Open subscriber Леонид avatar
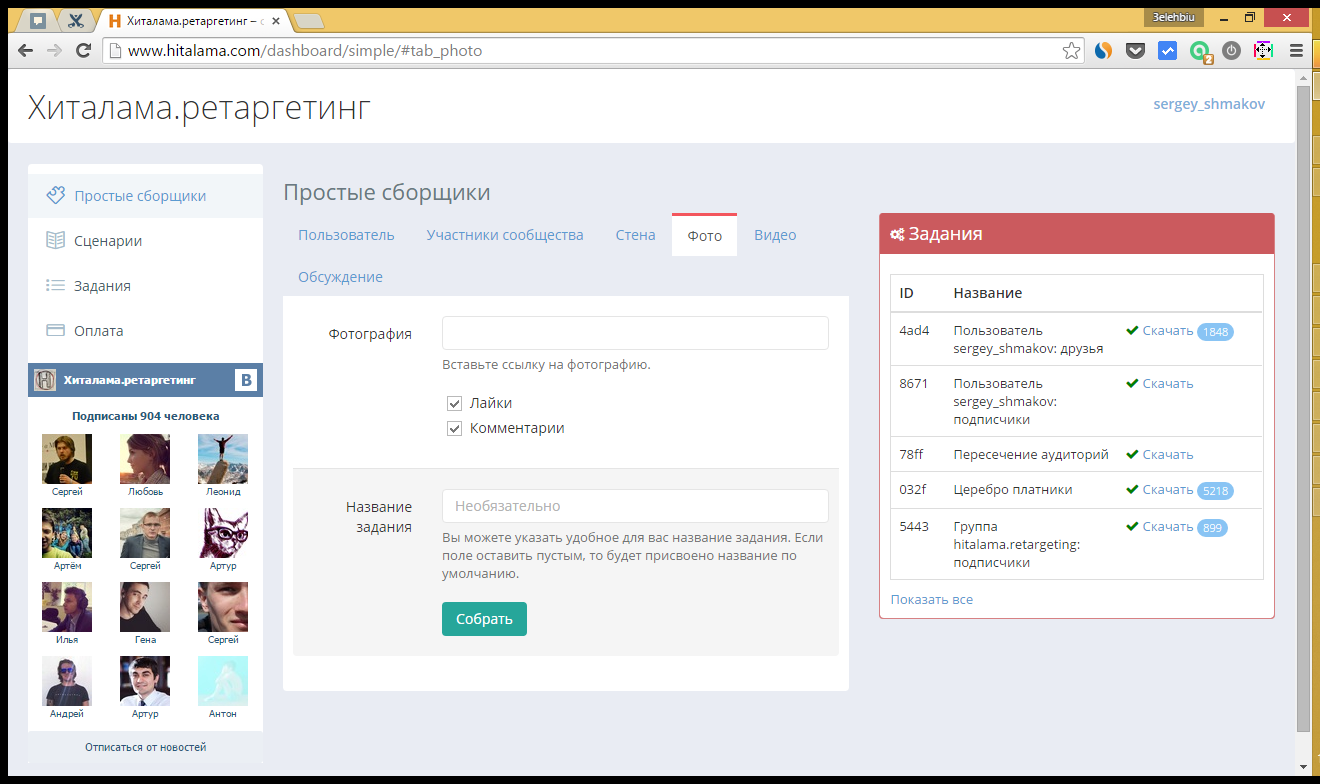The width and height of the screenshot is (1320, 784). (x=223, y=459)
